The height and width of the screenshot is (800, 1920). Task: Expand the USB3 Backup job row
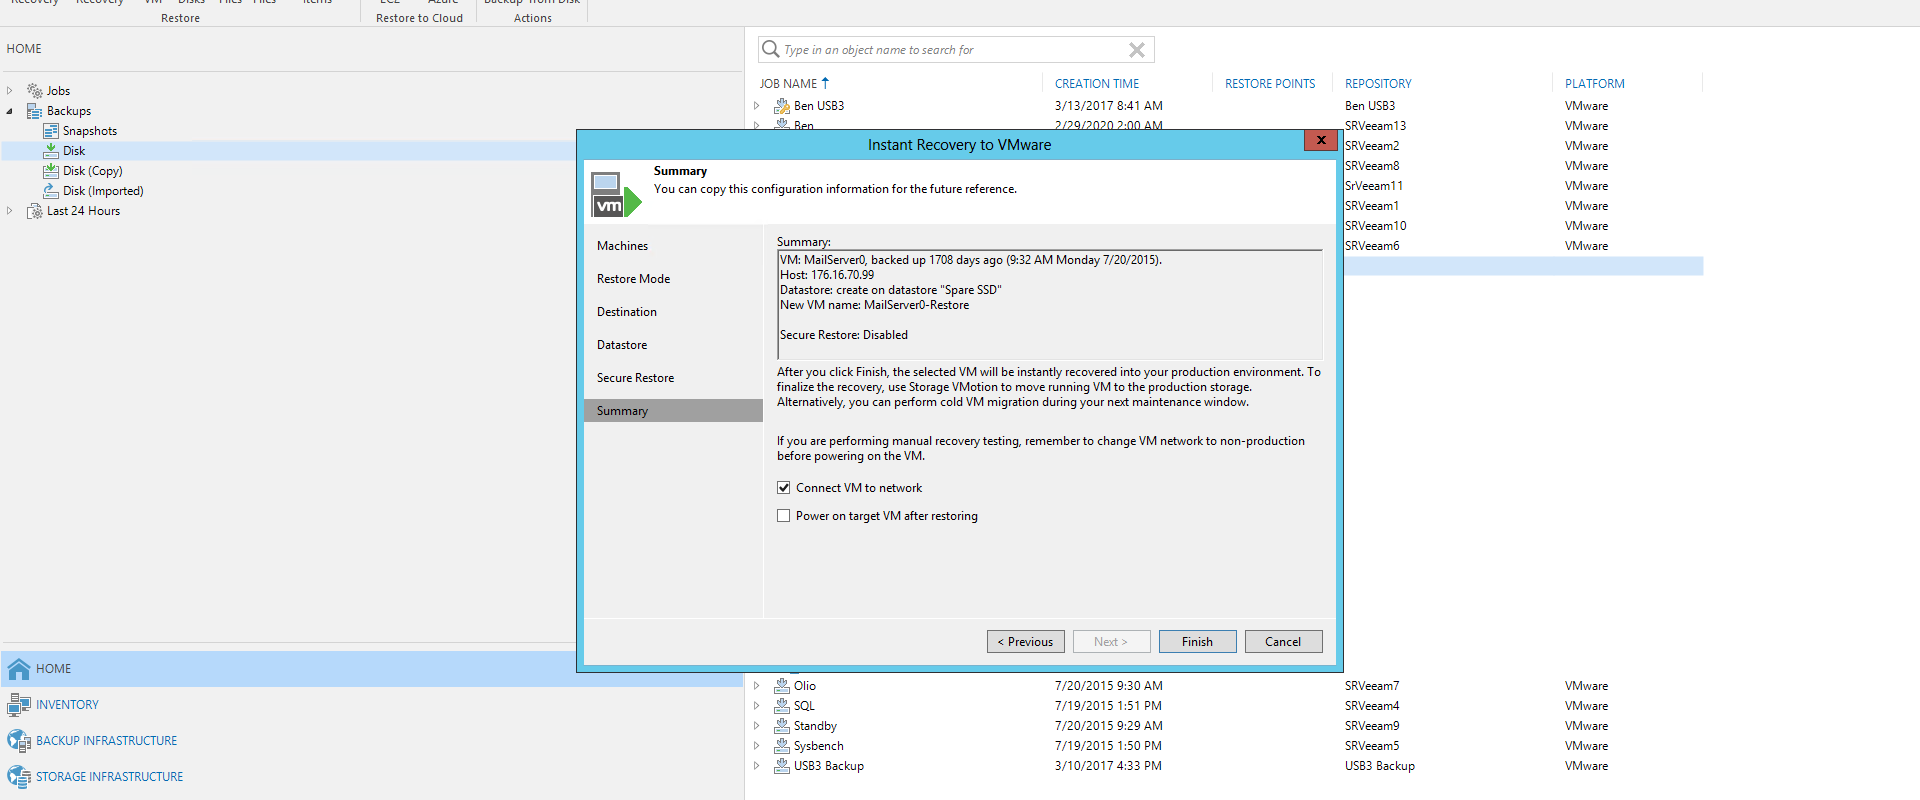tap(757, 766)
